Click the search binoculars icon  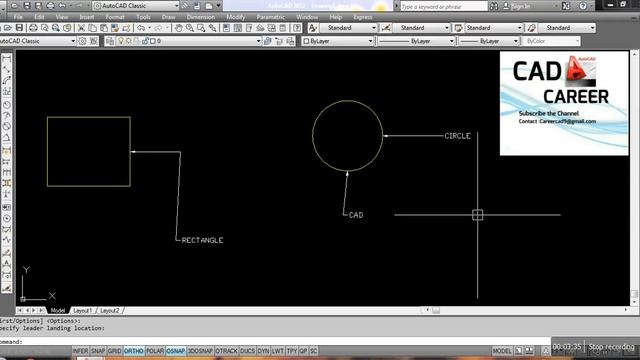point(494,6)
